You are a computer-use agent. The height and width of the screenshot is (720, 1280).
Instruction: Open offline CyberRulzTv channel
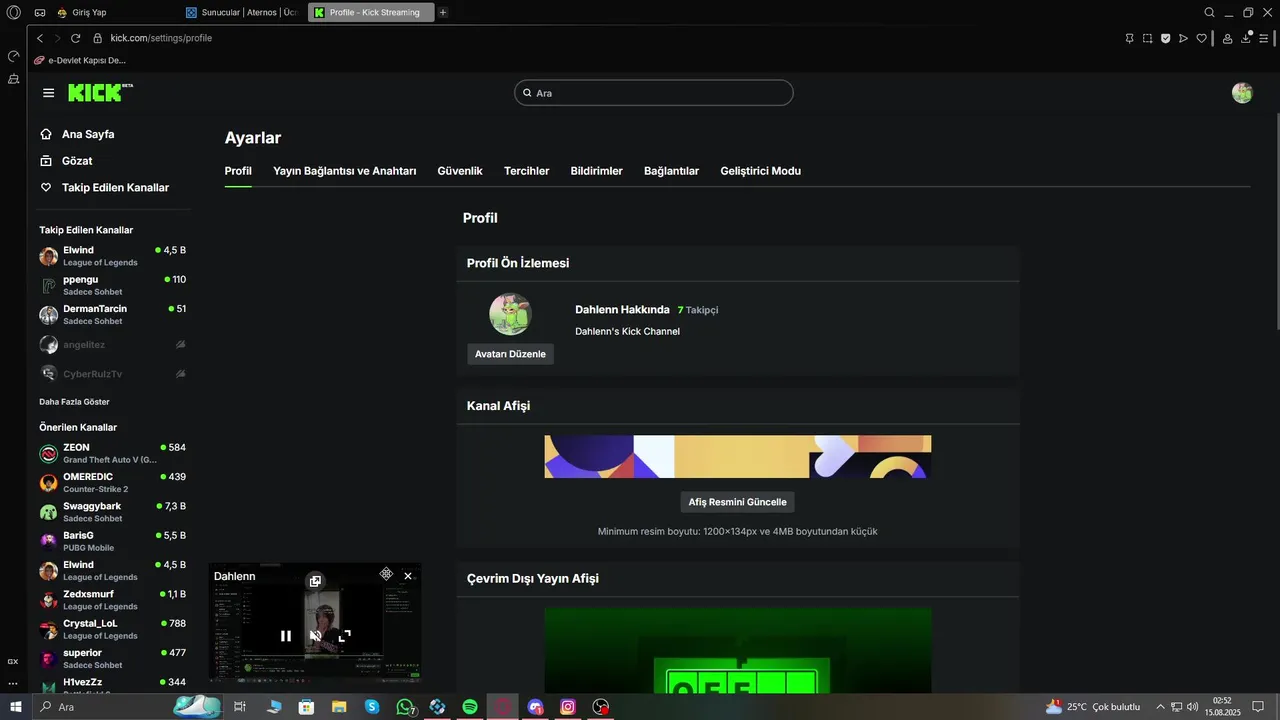pyautogui.click(x=112, y=374)
